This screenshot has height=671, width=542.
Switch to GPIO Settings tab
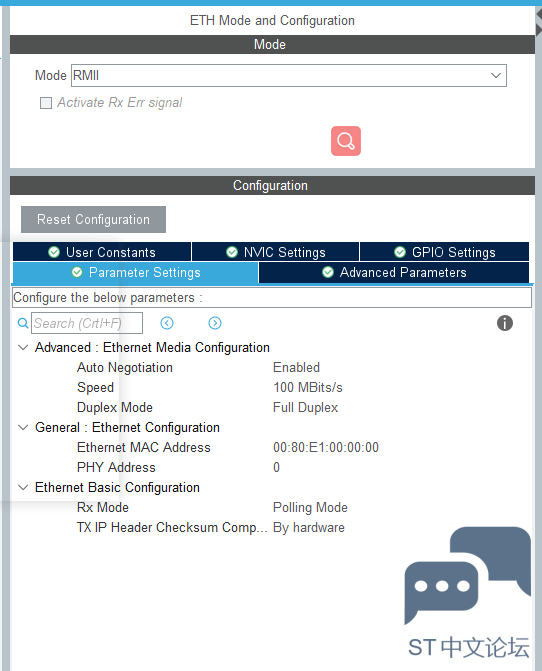(x=444, y=252)
